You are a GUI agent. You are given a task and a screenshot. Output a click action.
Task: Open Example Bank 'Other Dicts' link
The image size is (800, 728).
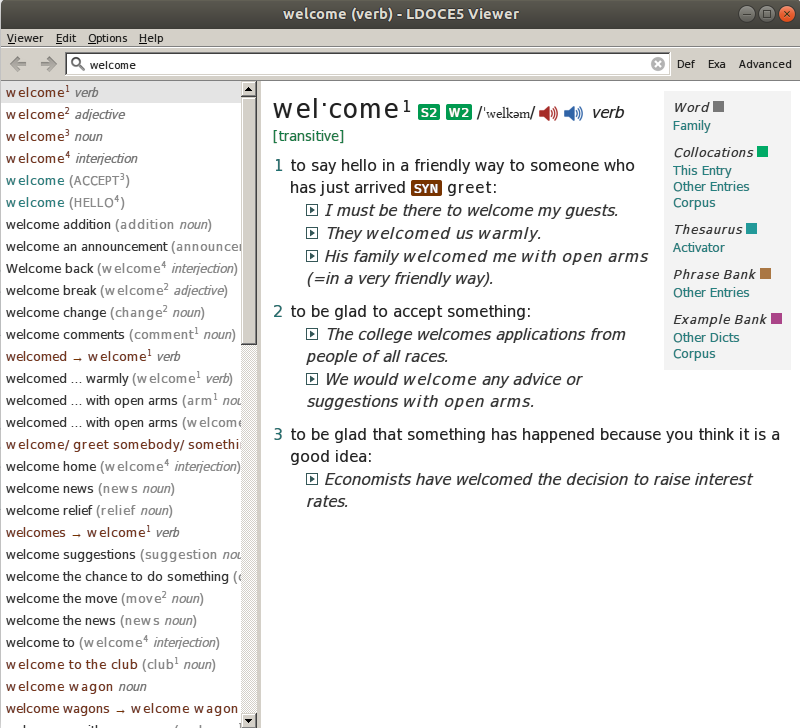click(x=706, y=338)
